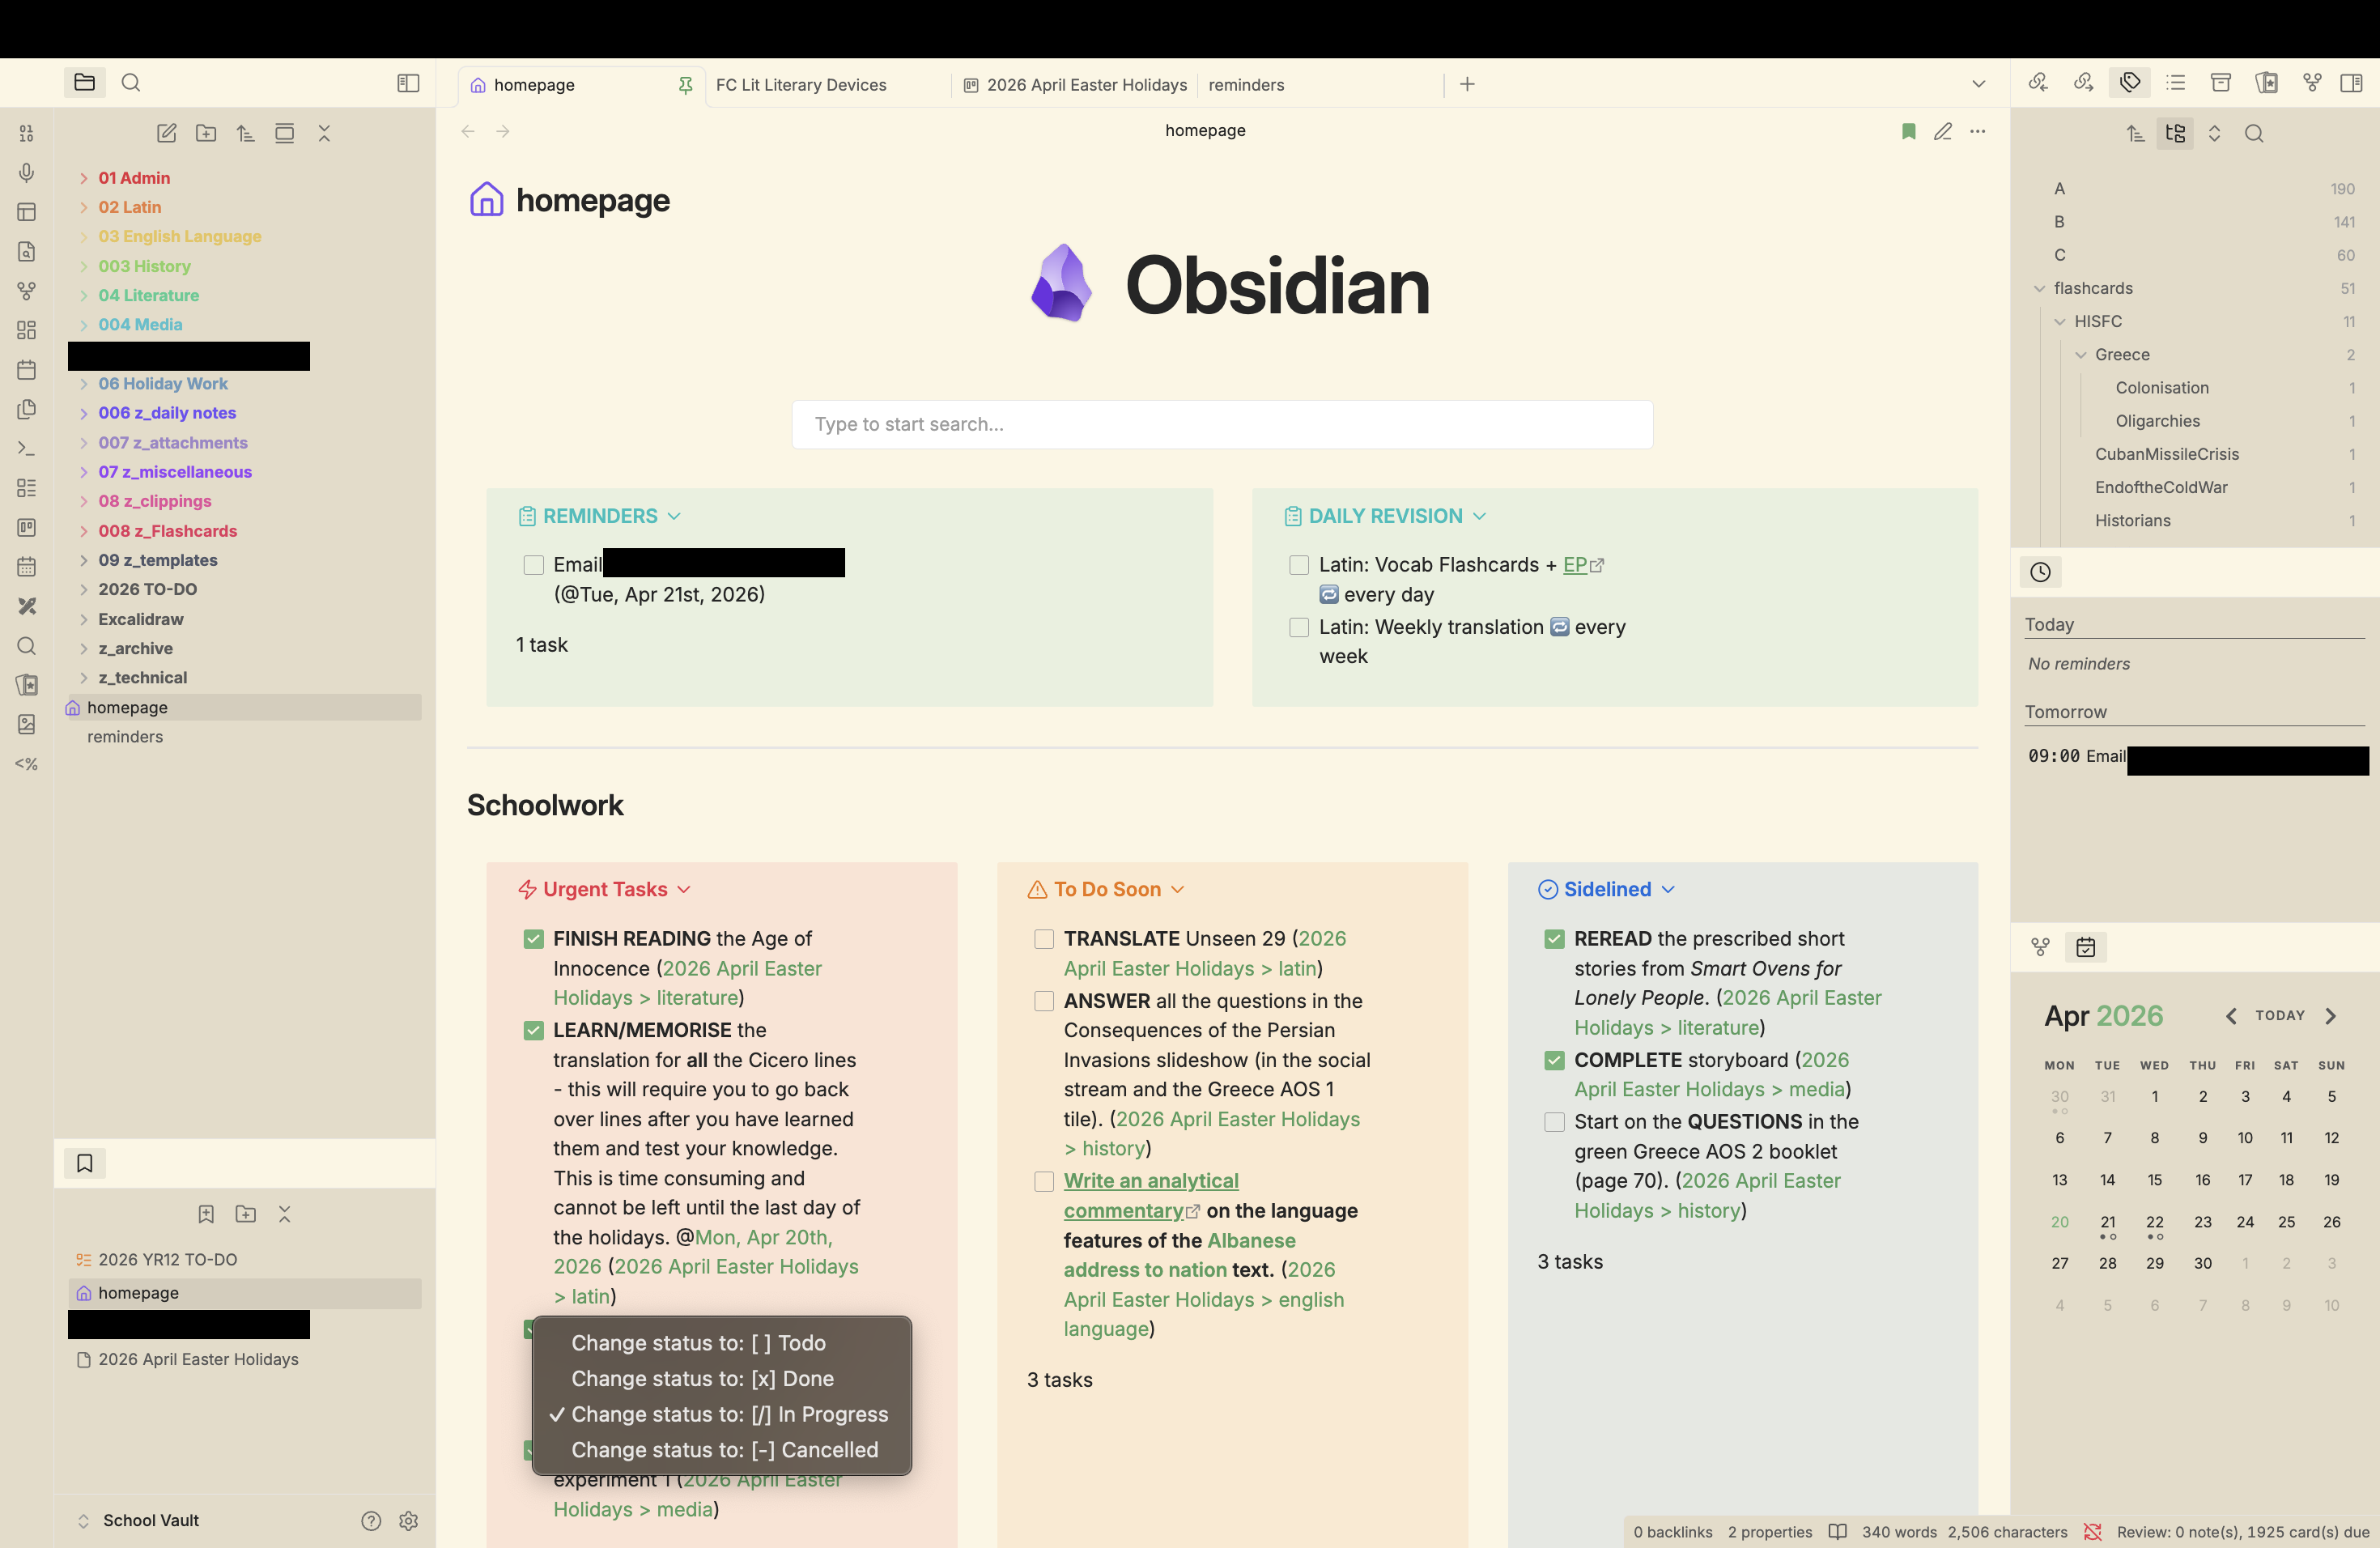
Task: Open the command palette ribbon icon
Action: click(x=27, y=449)
